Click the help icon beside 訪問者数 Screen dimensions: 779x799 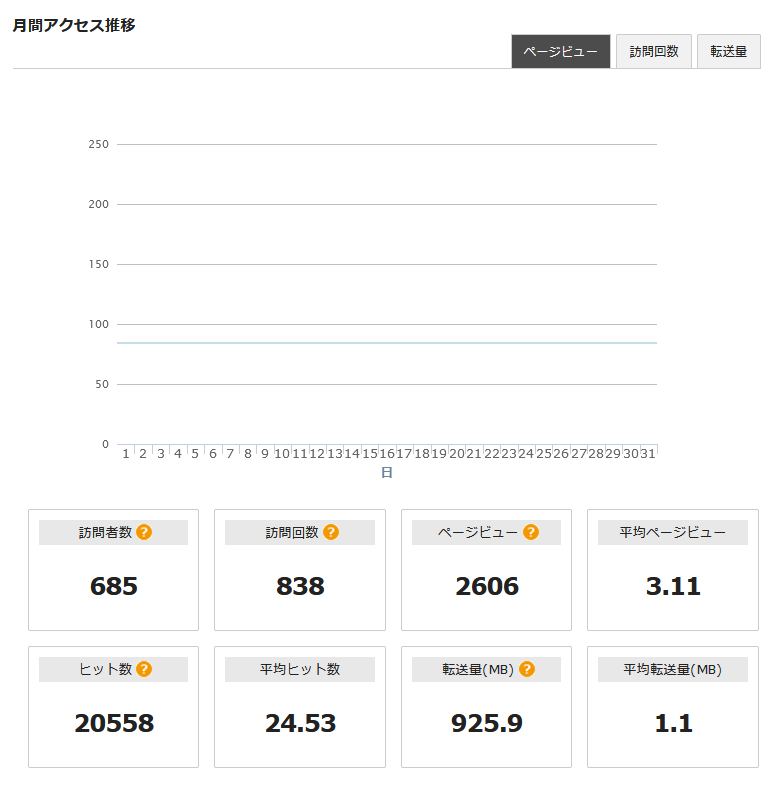144,532
